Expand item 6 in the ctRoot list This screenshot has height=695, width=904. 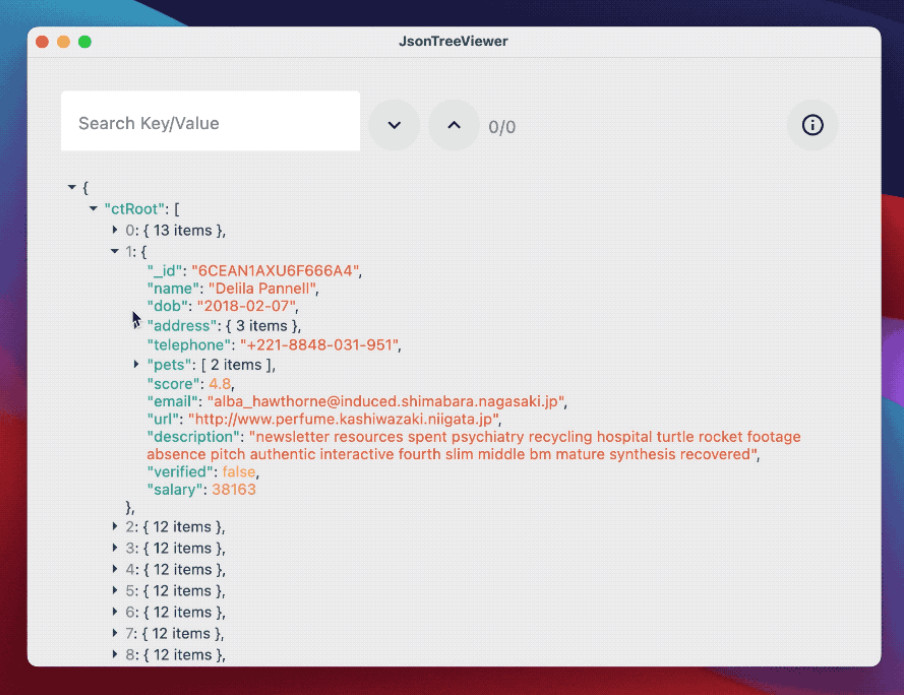[115, 611]
